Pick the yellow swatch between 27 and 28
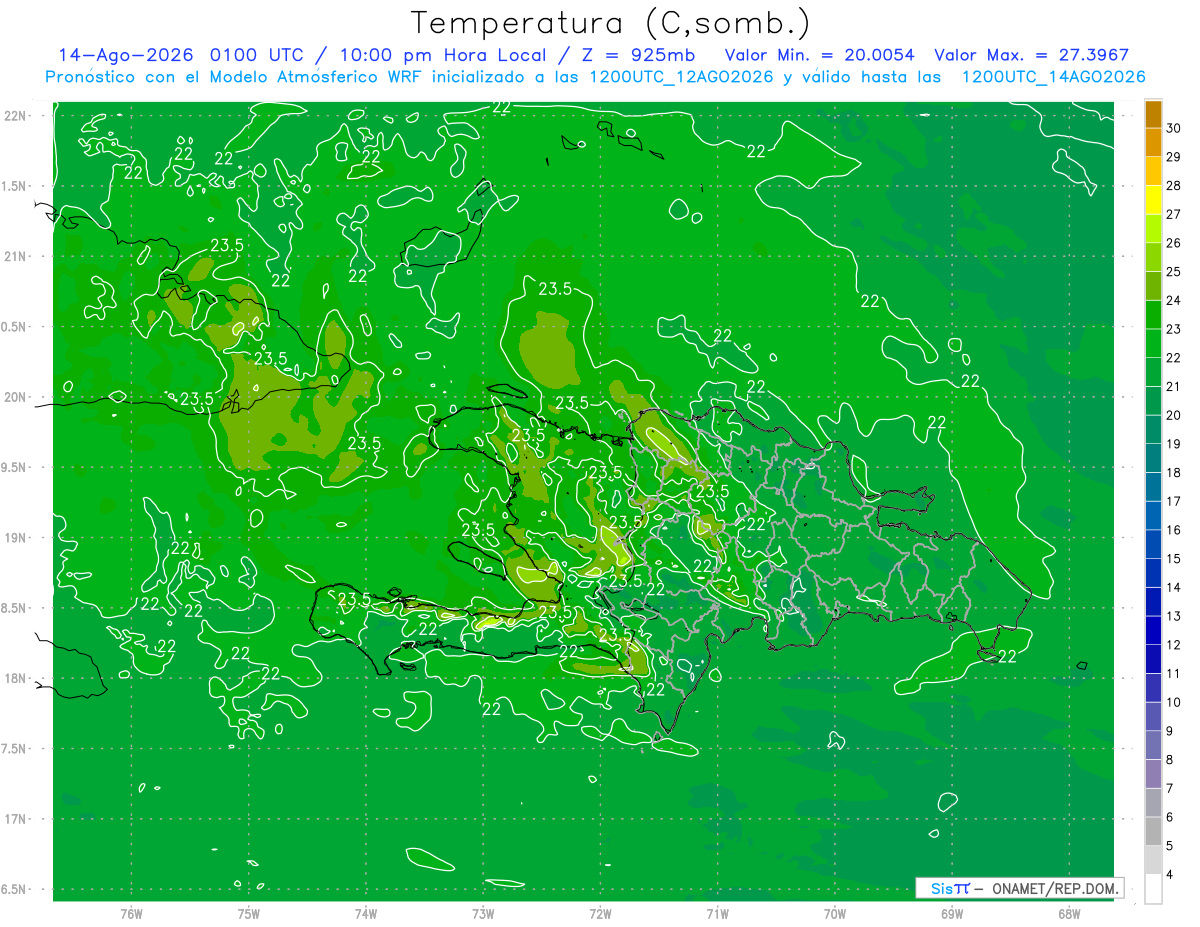This screenshot has height=927, width=1200. pos(1153,200)
